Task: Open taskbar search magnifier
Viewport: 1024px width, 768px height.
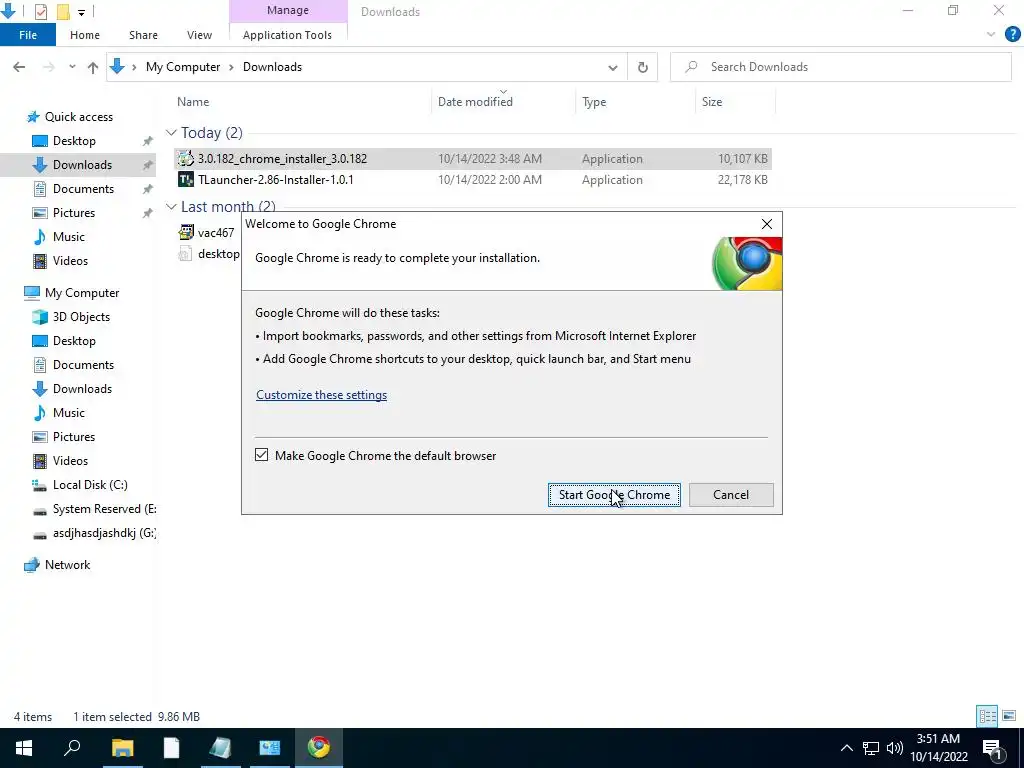Action: click(x=72, y=747)
